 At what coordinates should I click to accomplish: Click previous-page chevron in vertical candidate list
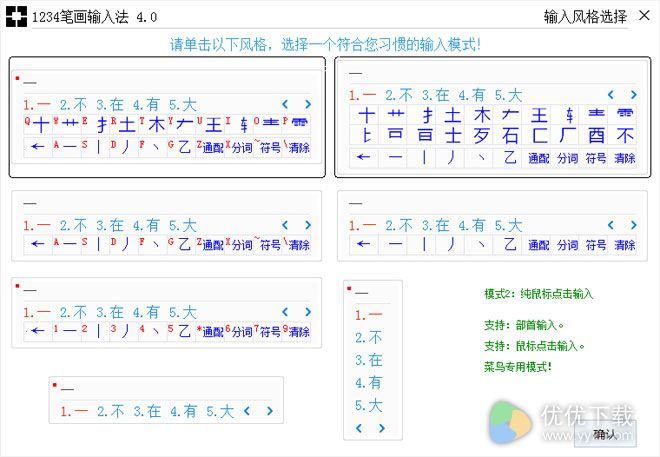pyautogui.click(x=359, y=428)
